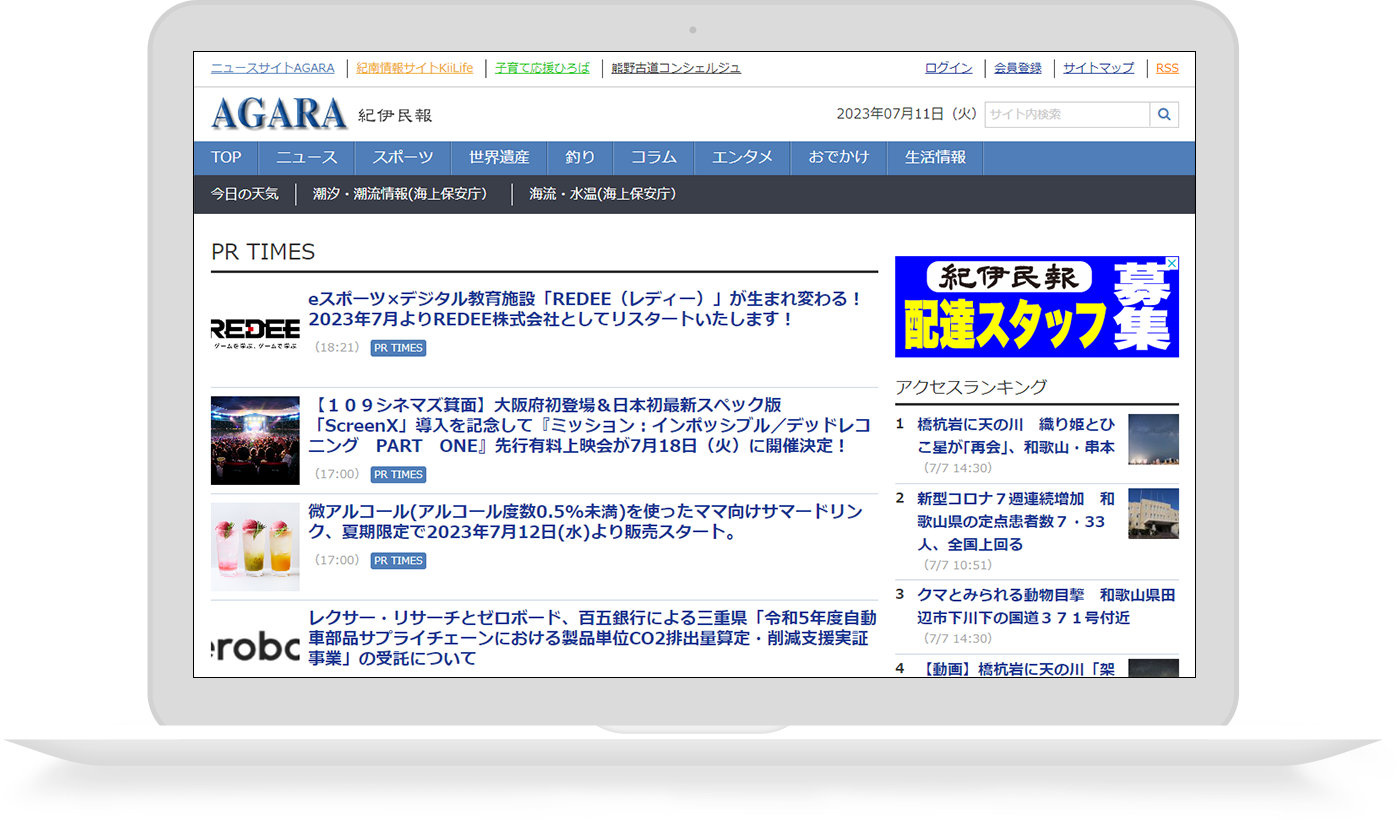Open the RSS feed link
1398x820 pixels.
coord(1167,68)
